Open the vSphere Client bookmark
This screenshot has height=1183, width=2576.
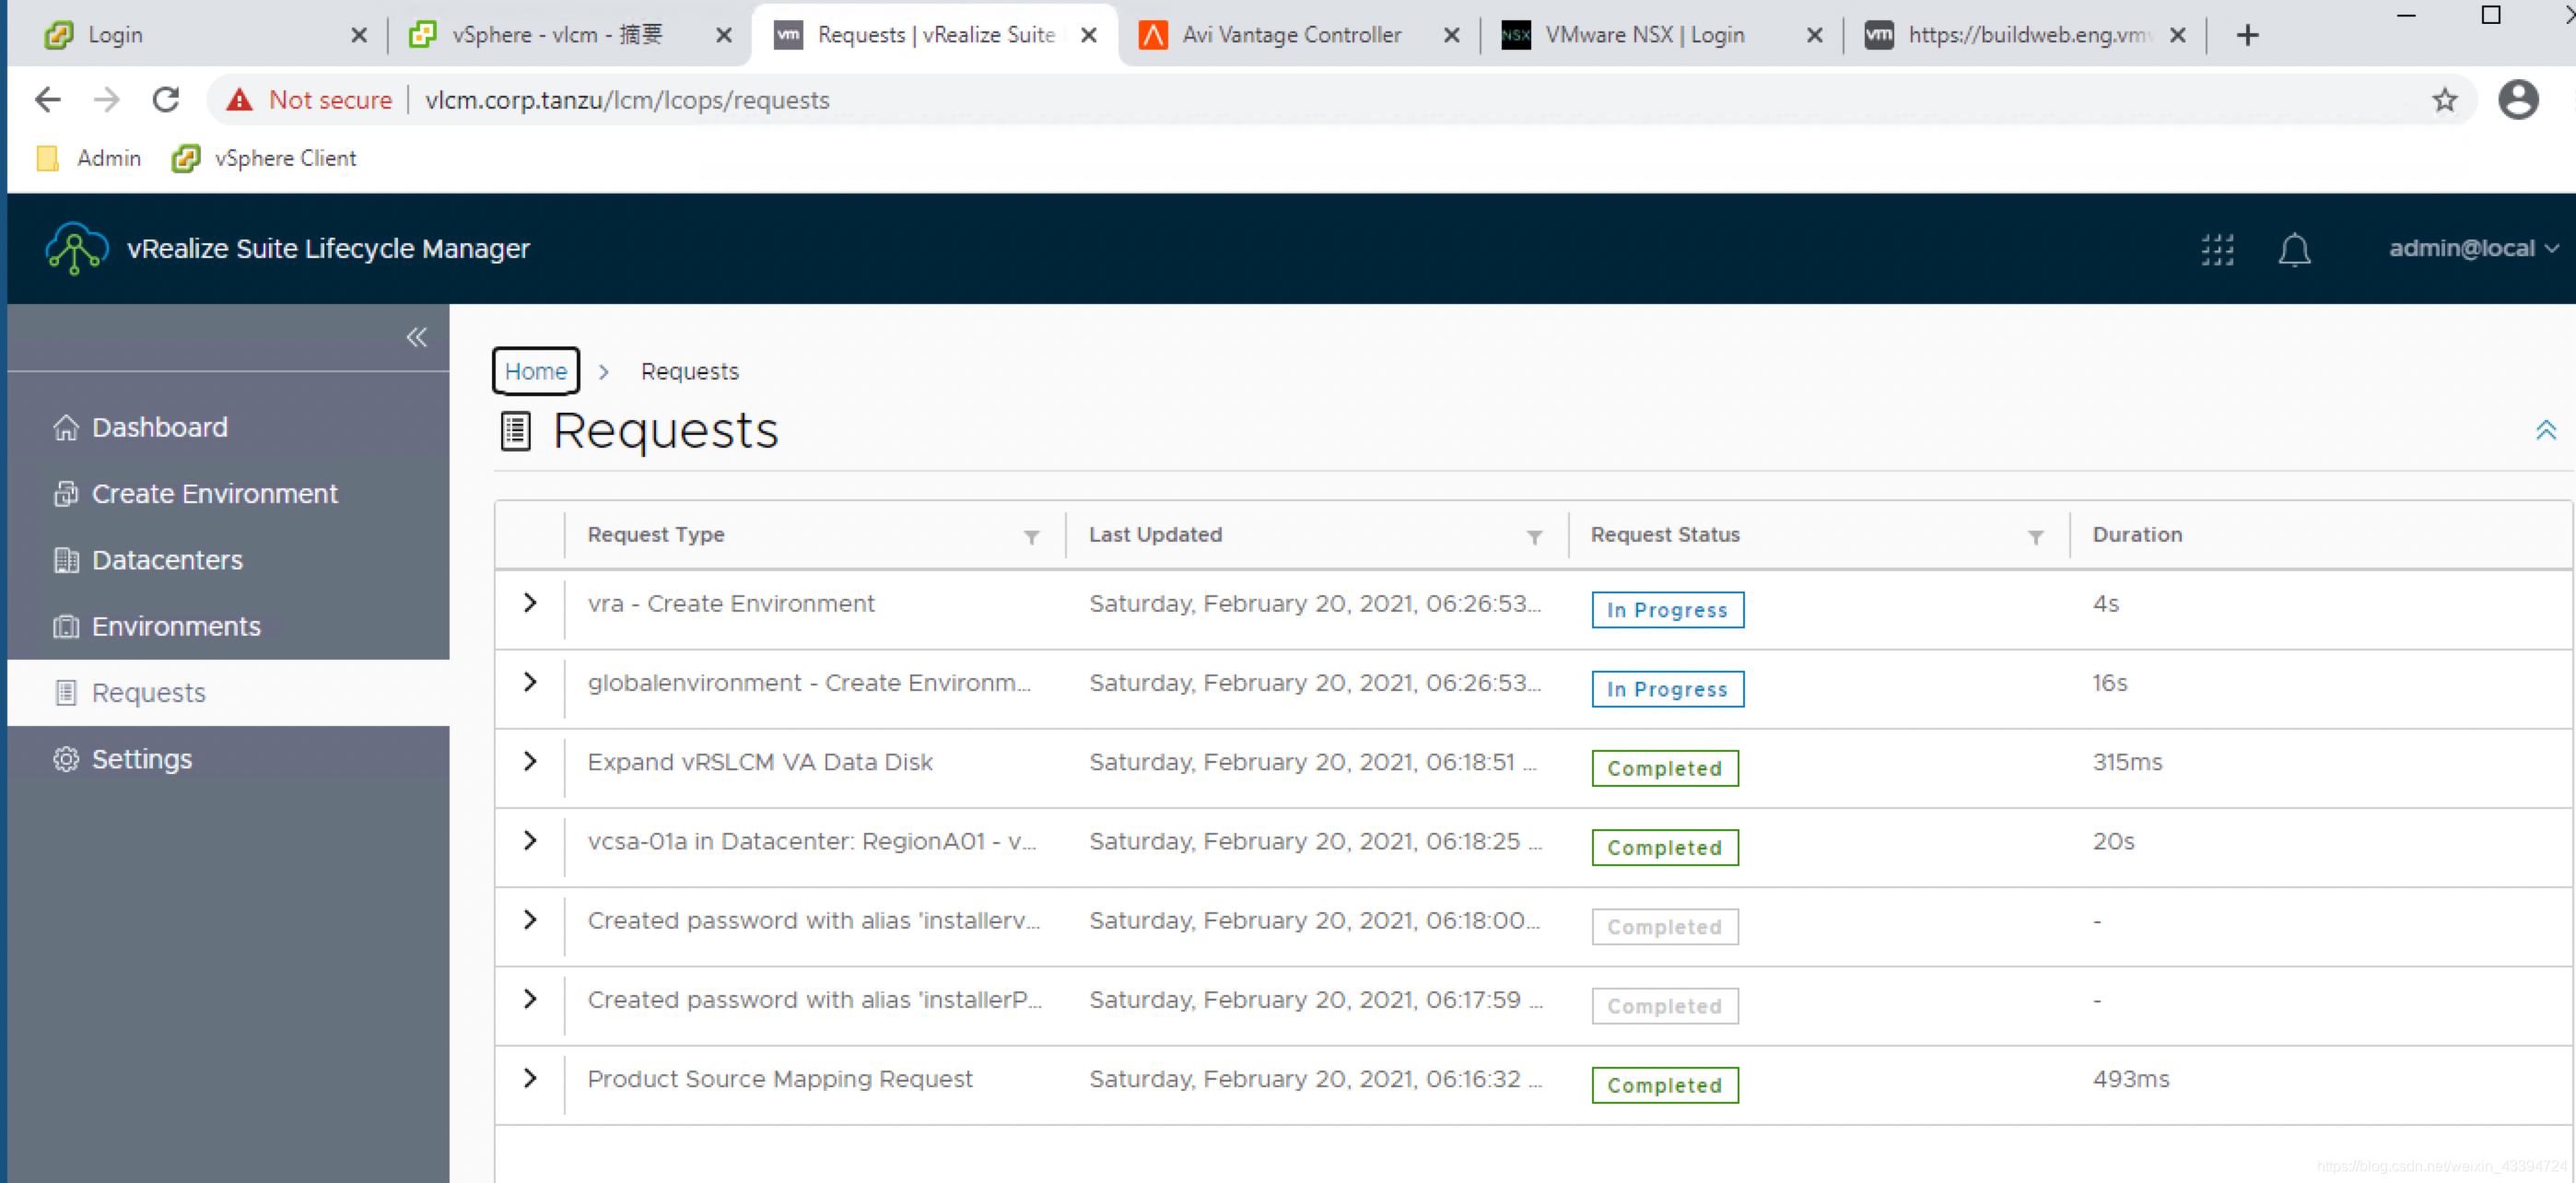[x=265, y=158]
